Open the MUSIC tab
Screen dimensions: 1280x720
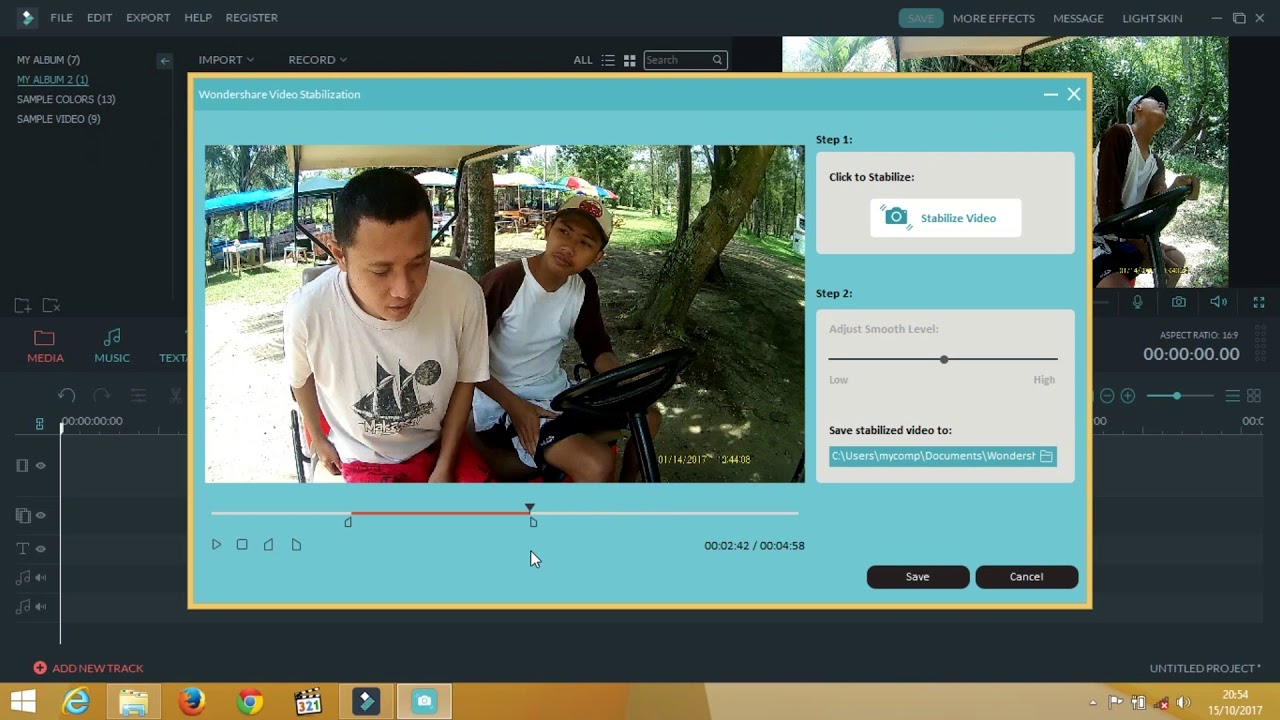(x=112, y=346)
